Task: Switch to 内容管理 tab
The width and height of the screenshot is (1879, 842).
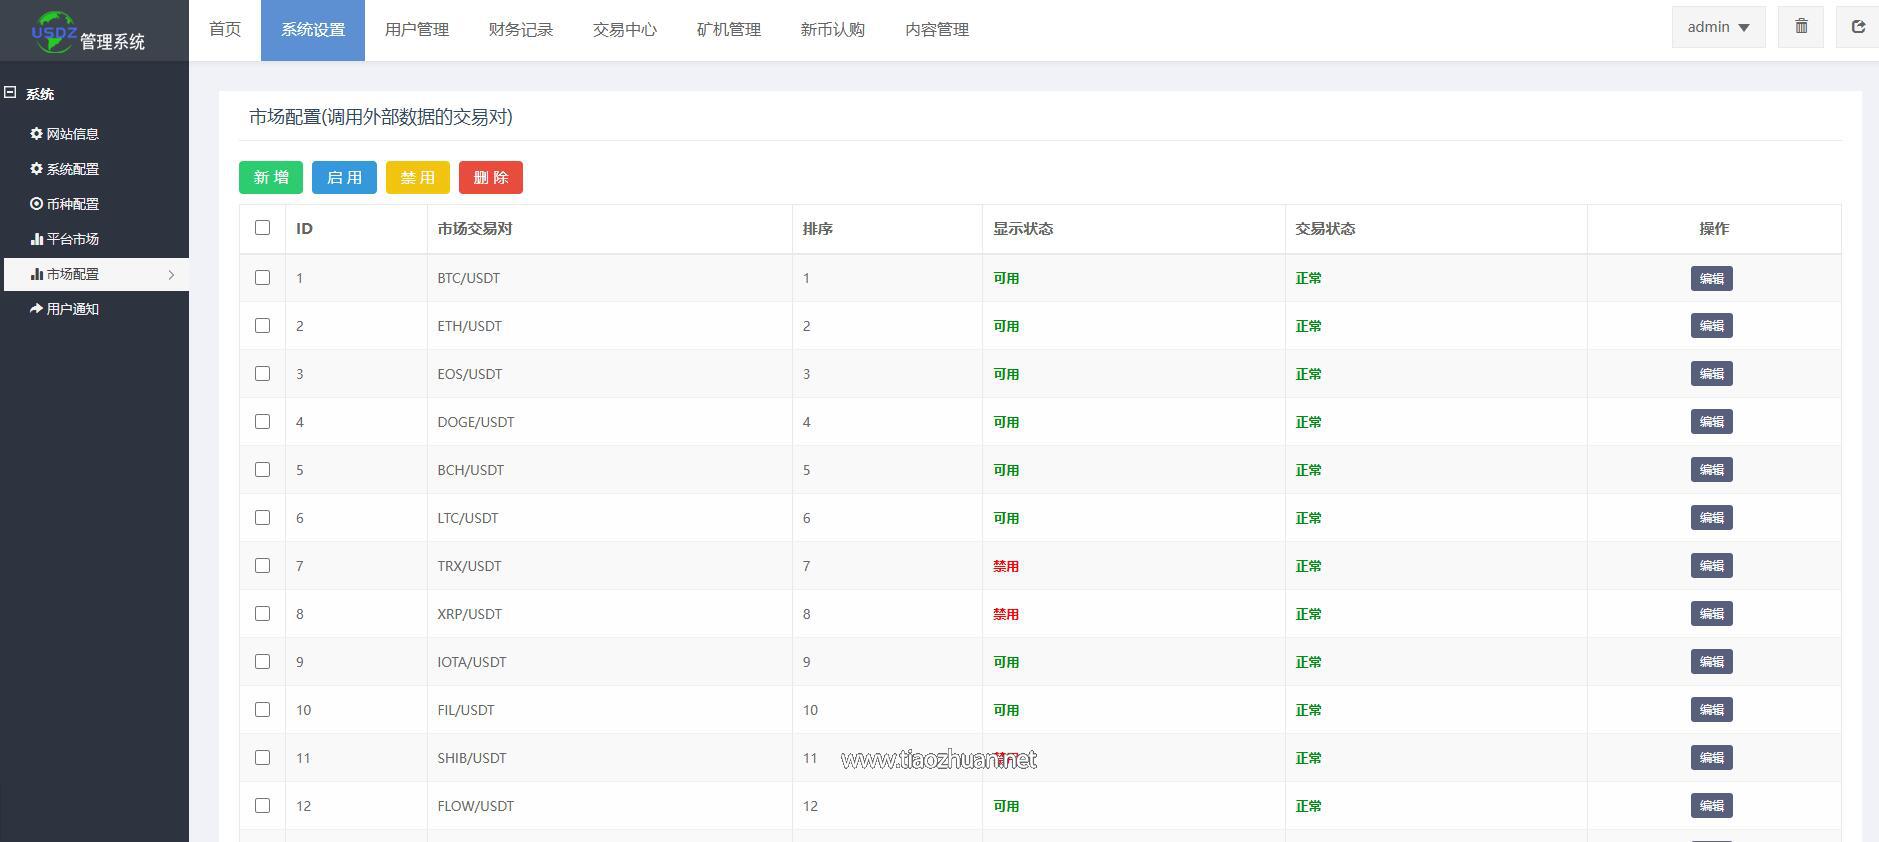Action: [937, 30]
